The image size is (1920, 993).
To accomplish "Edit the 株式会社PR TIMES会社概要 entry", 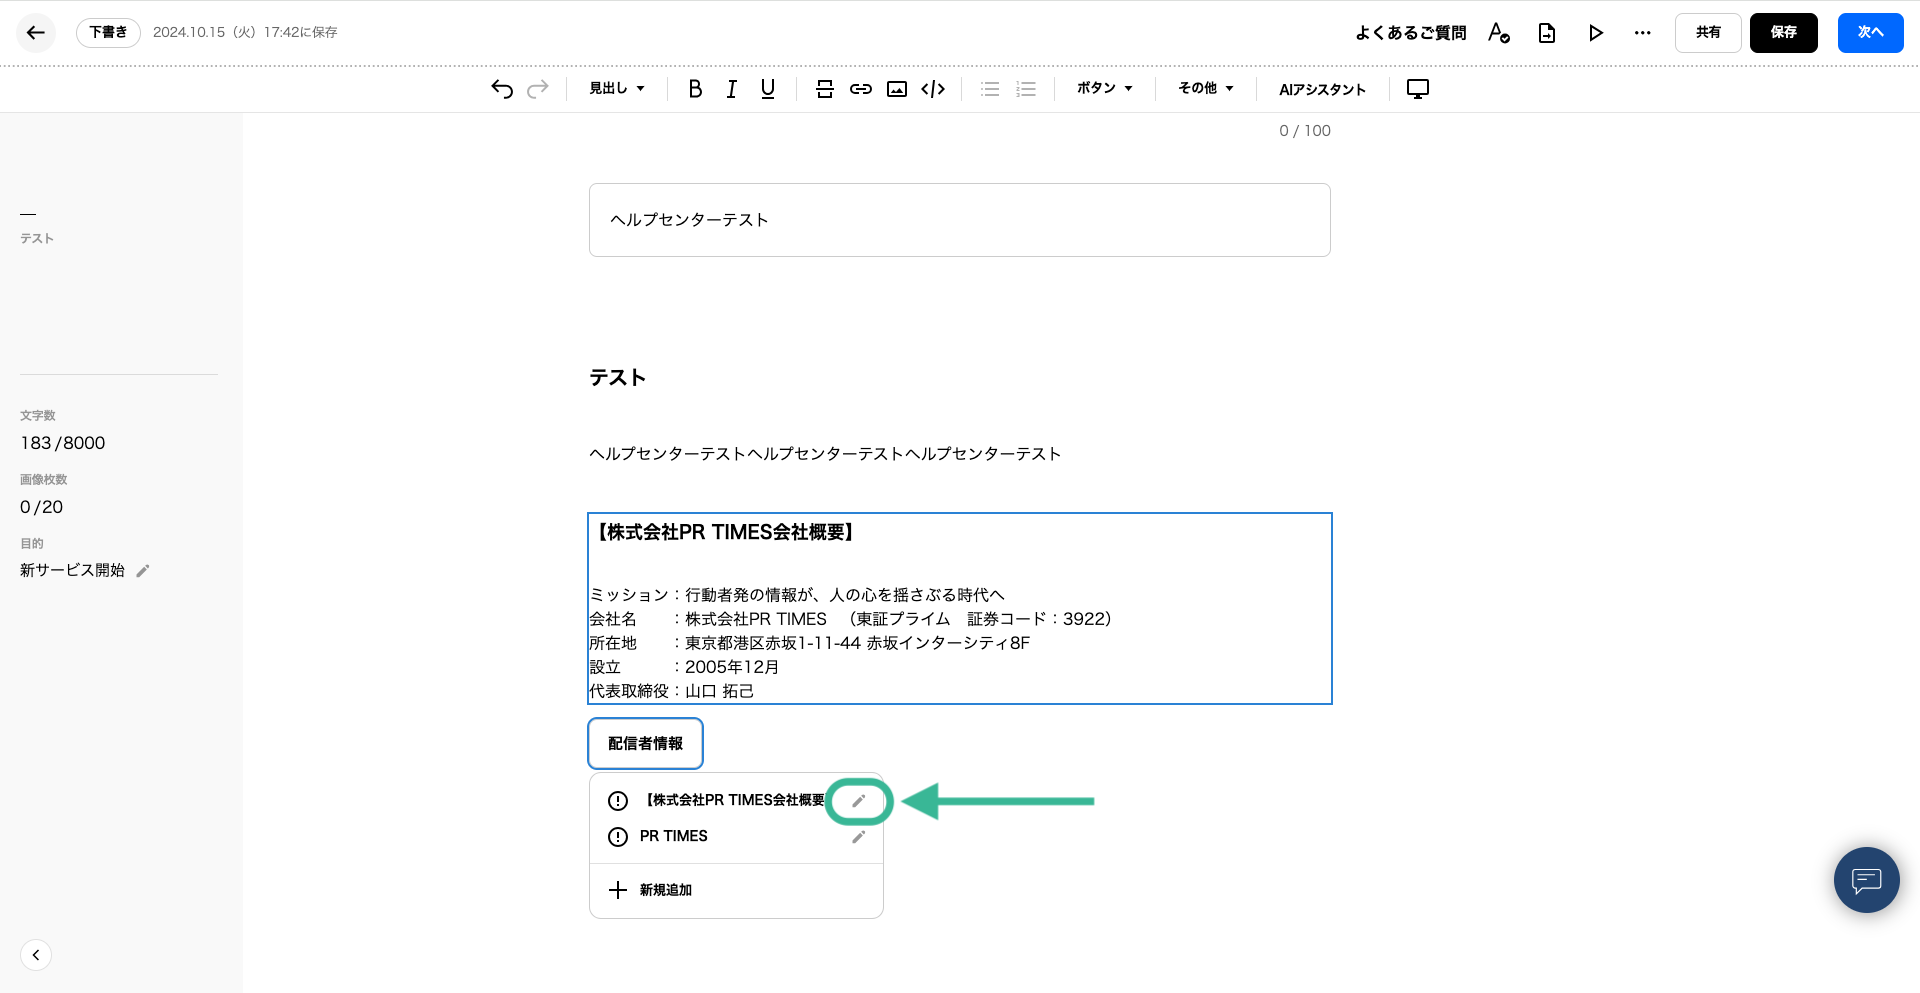I will [x=858, y=801].
